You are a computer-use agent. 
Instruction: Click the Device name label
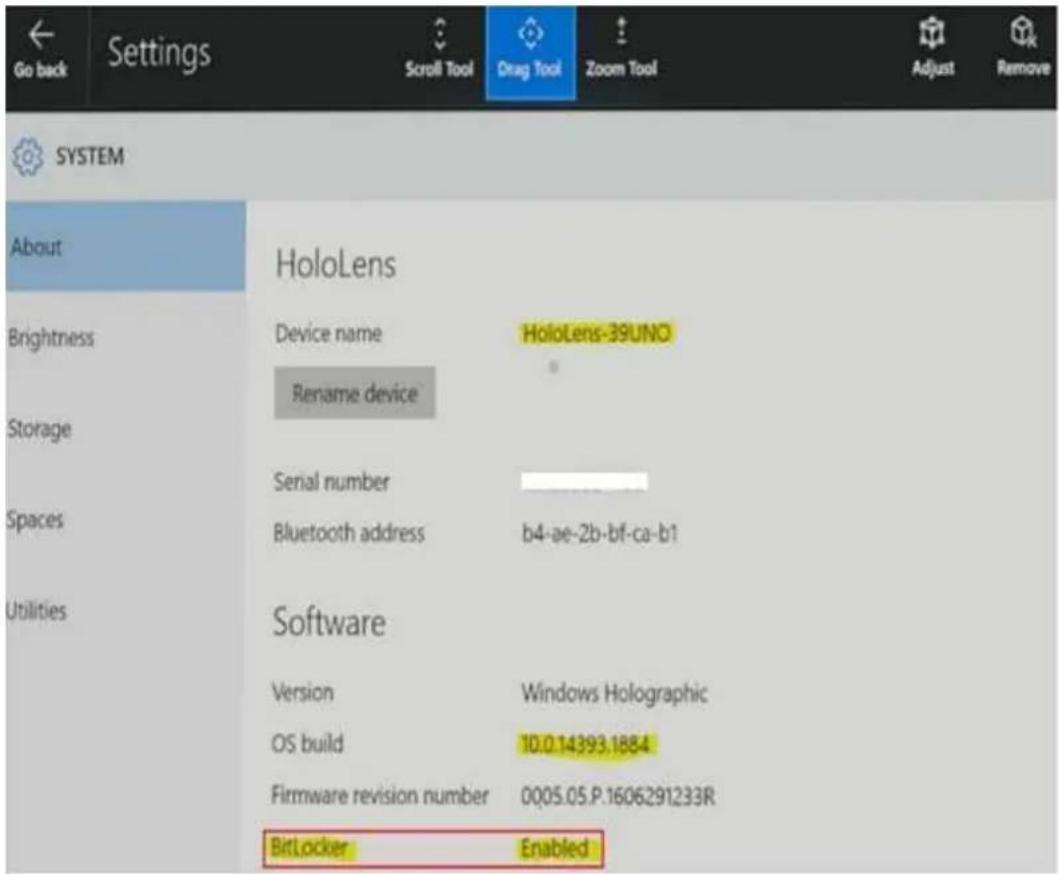point(328,333)
